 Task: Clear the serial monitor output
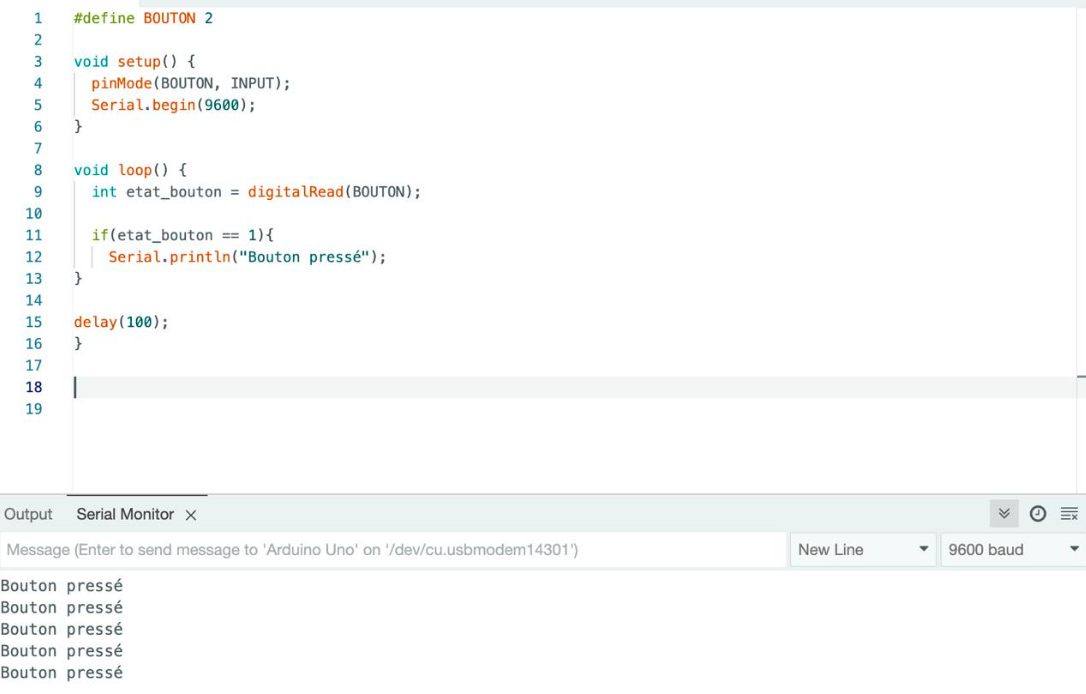click(x=1069, y=514)
